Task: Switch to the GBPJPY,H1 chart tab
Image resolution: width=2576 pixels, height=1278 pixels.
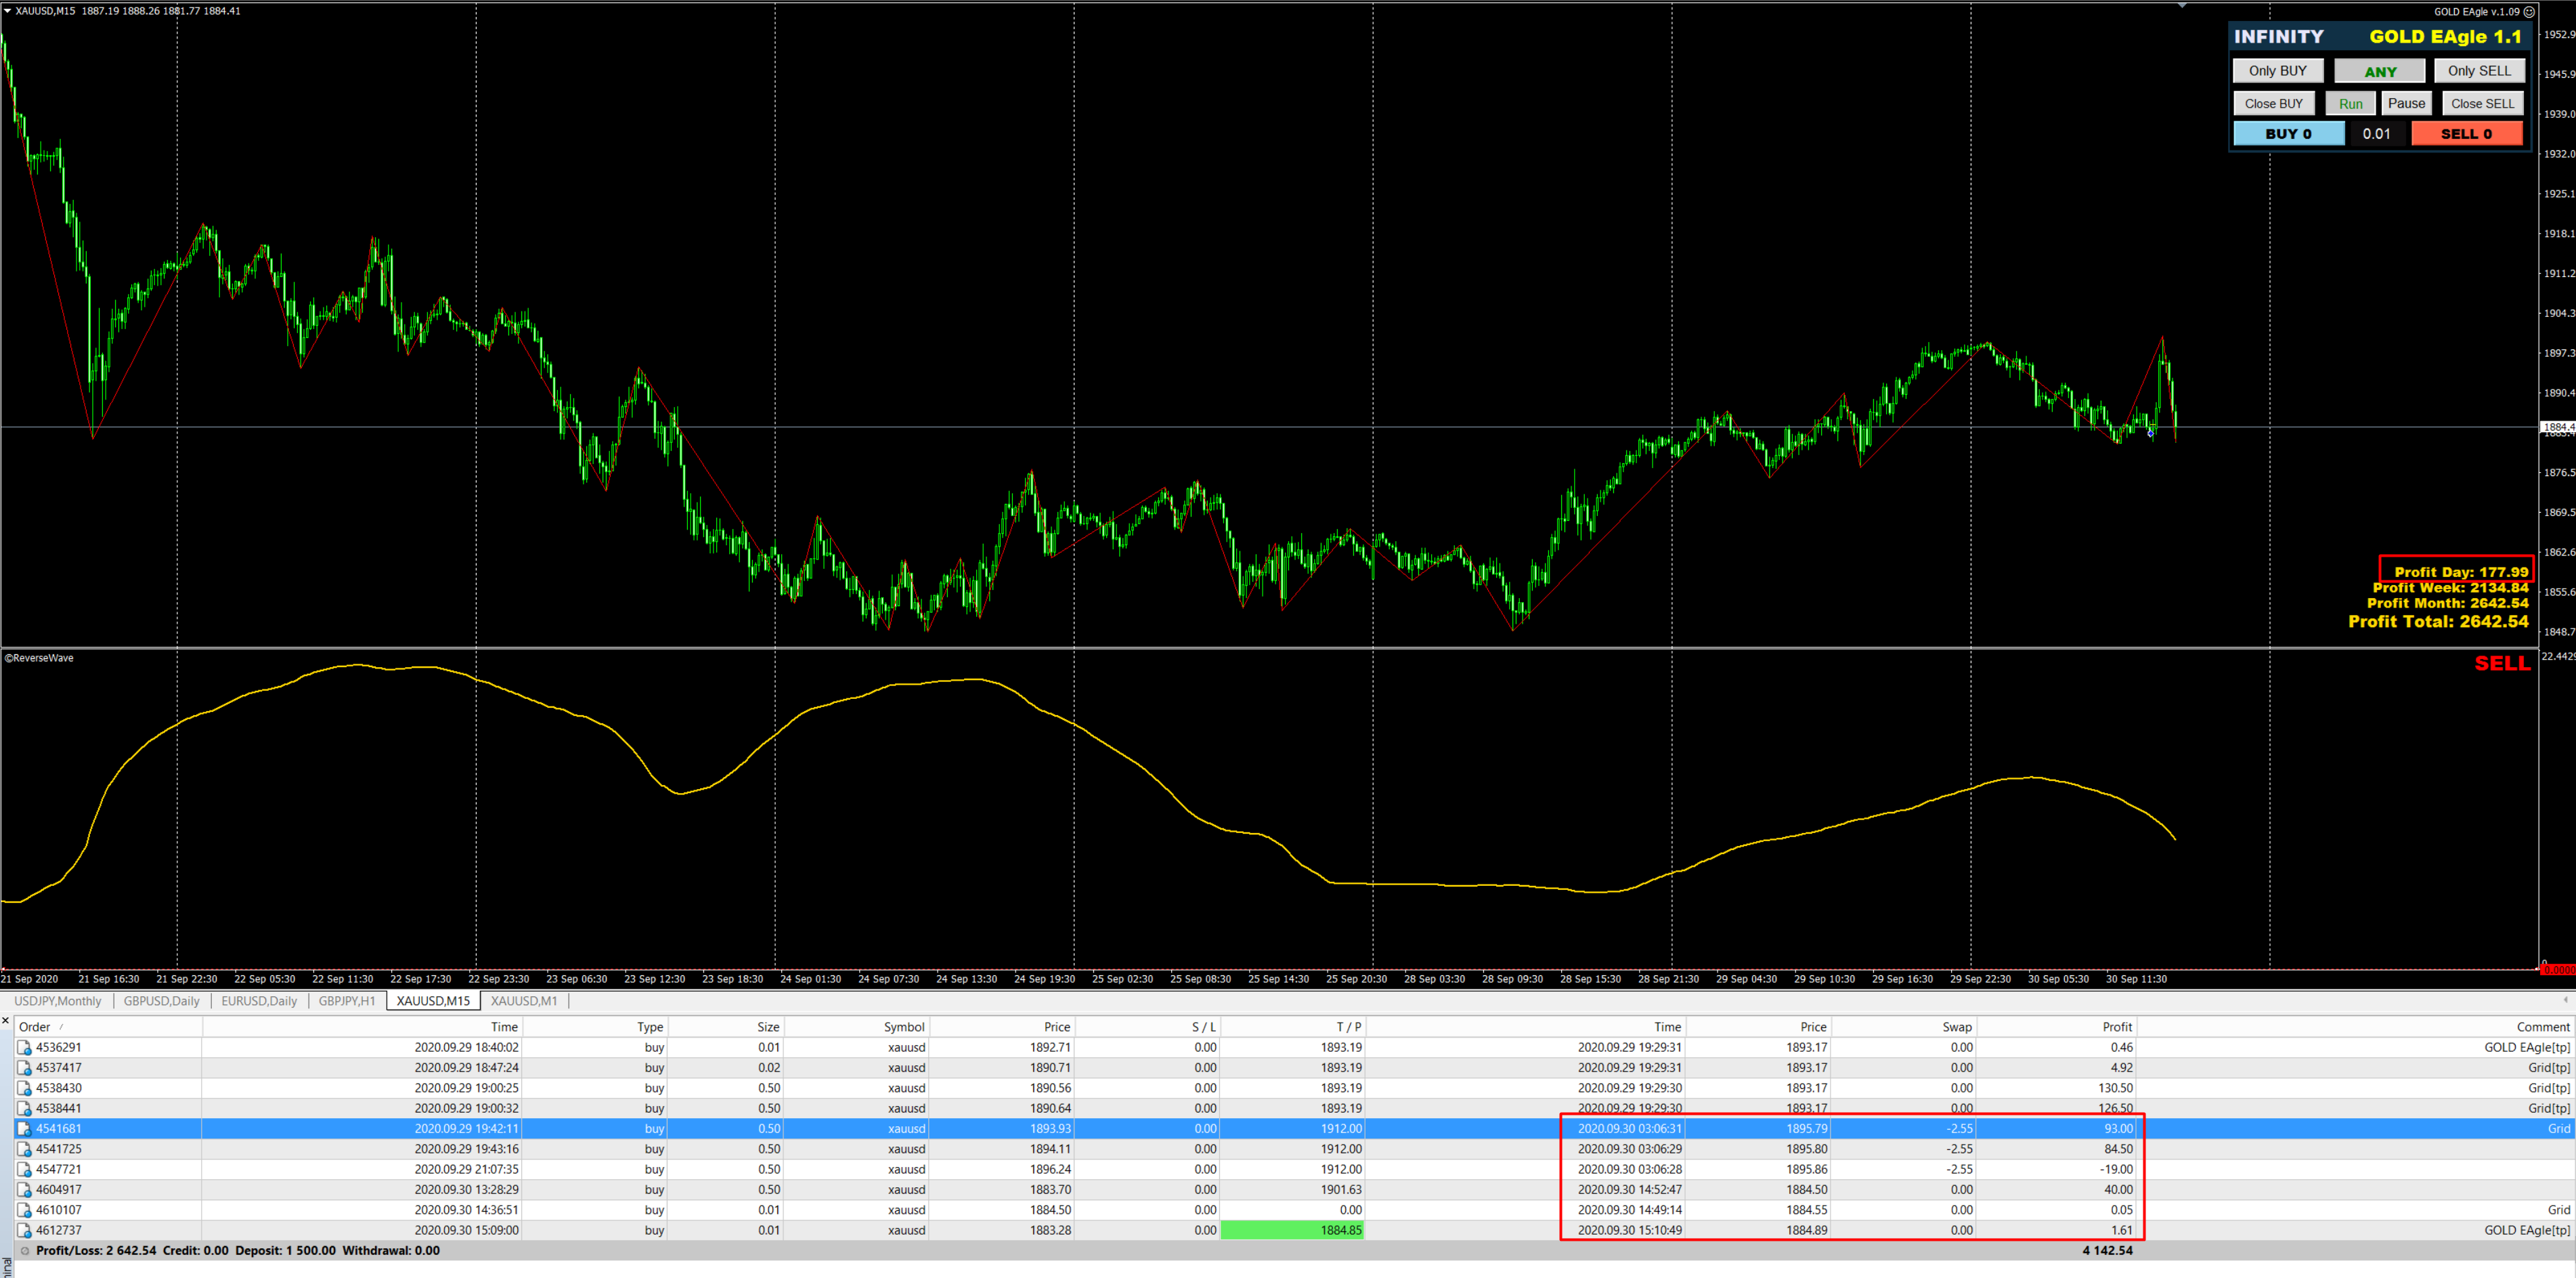Action: point(346,1001)
